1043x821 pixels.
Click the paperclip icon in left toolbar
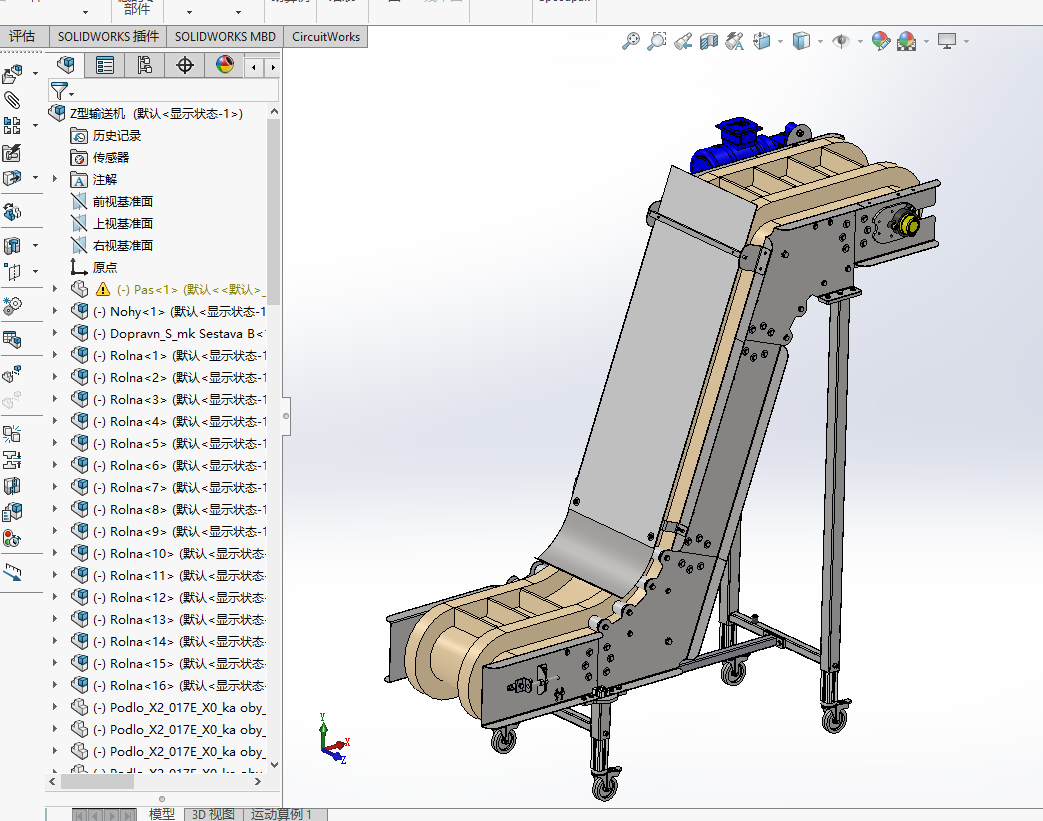[13, 100]
